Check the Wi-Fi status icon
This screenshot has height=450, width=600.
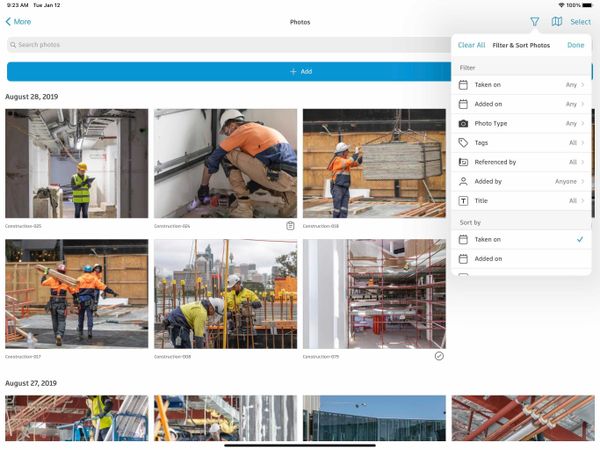pyautogui.click(x=561, y=5)
